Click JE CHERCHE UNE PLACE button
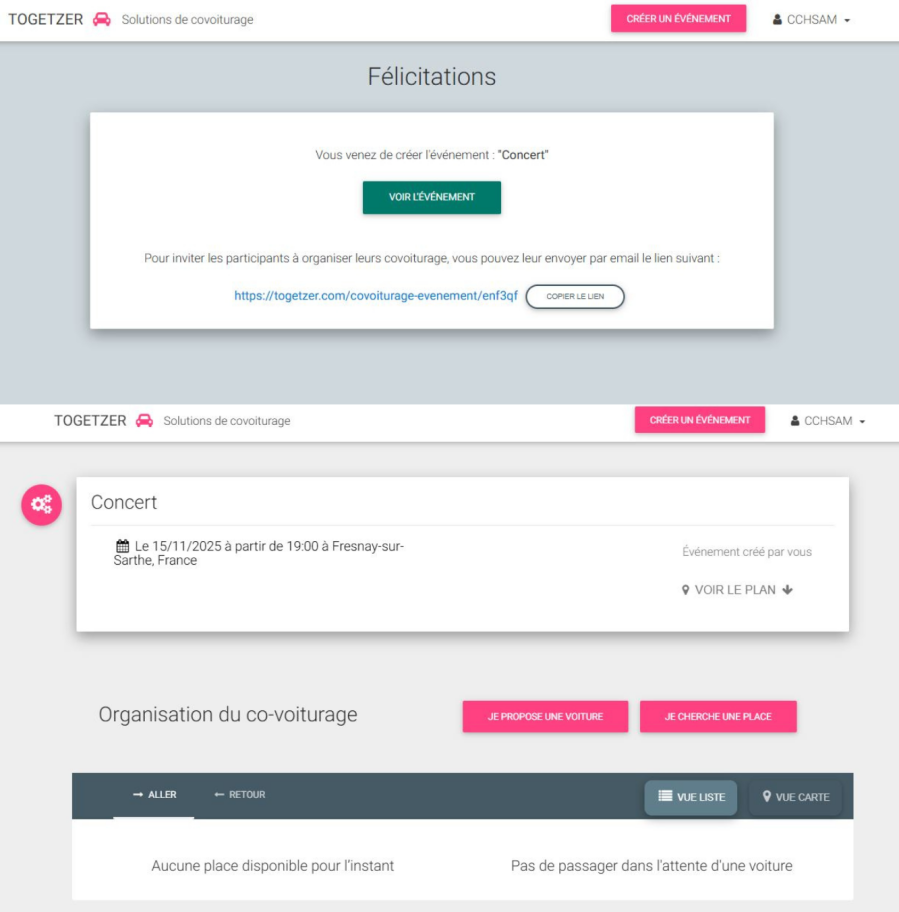Screen dimensions: 899x912 (718, 716)
